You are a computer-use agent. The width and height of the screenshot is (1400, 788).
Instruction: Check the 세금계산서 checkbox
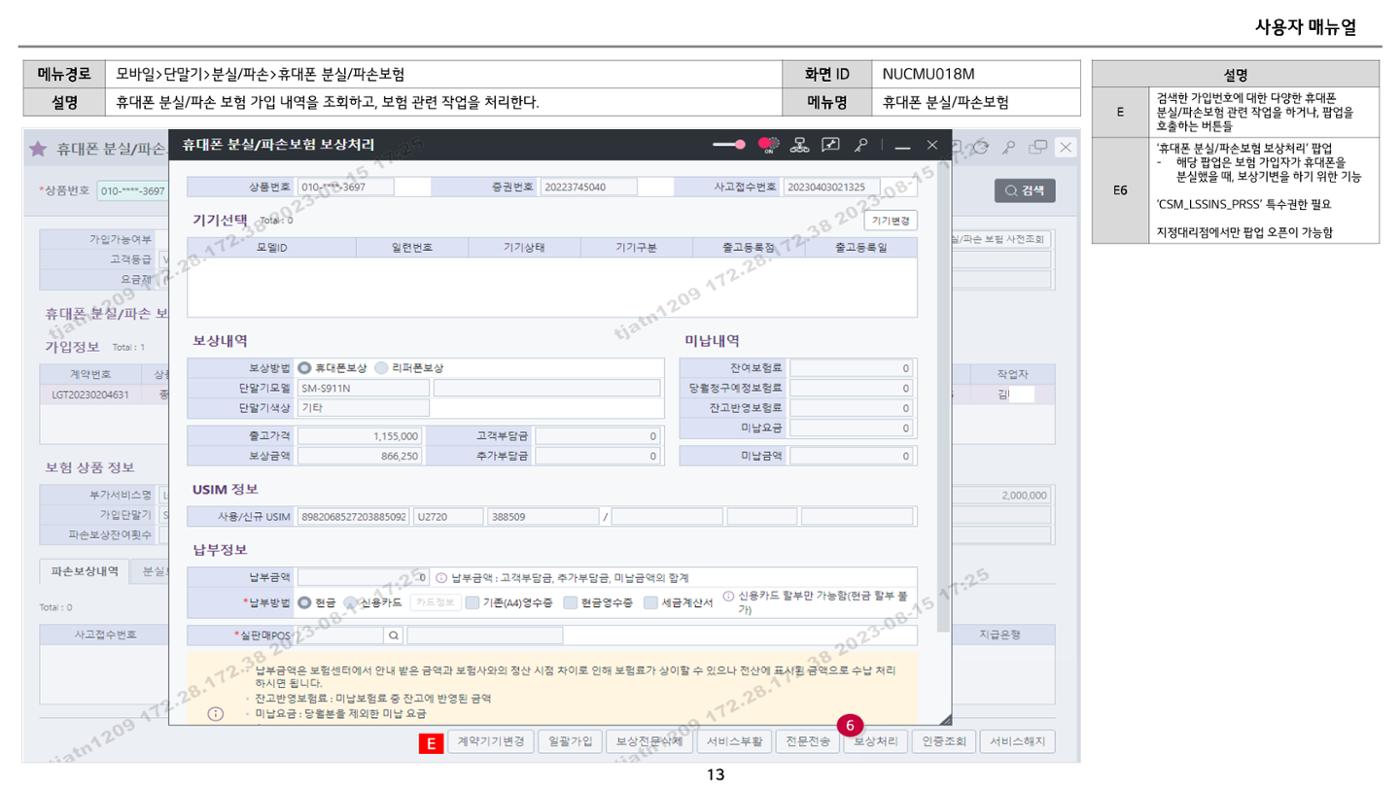click(x=650, y=603)
